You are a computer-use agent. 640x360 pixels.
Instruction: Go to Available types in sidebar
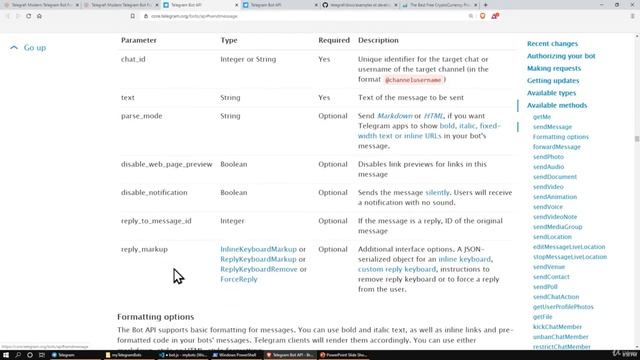pyautogui.click(x=551, y=93)
